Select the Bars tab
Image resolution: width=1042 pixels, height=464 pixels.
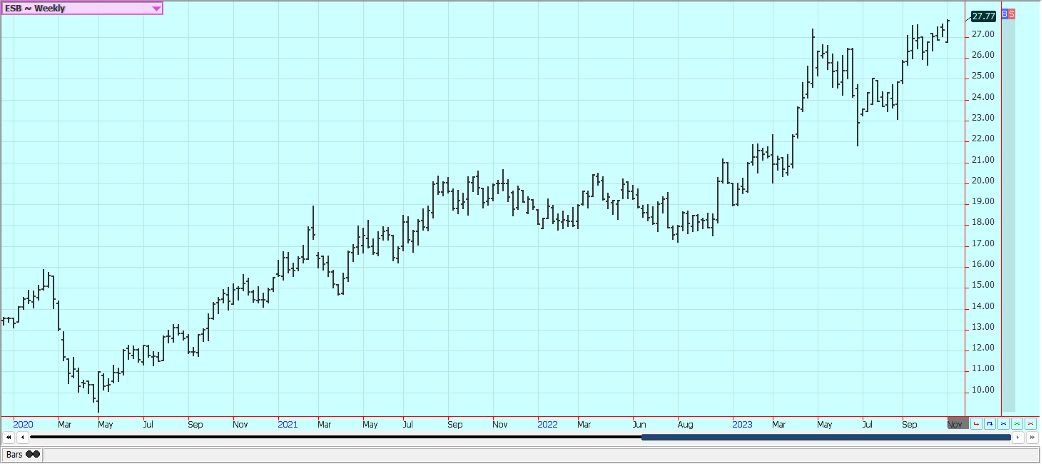[x=23, y=455]
